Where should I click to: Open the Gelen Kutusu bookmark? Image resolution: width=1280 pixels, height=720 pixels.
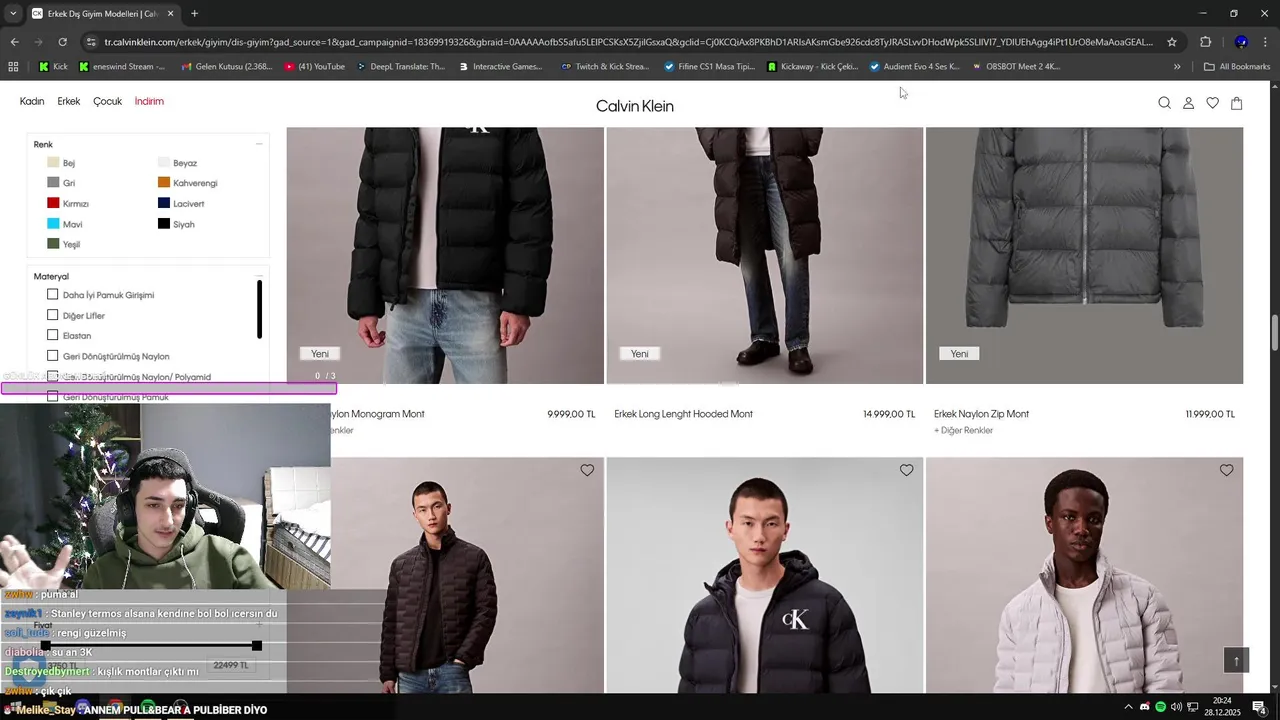226,67
